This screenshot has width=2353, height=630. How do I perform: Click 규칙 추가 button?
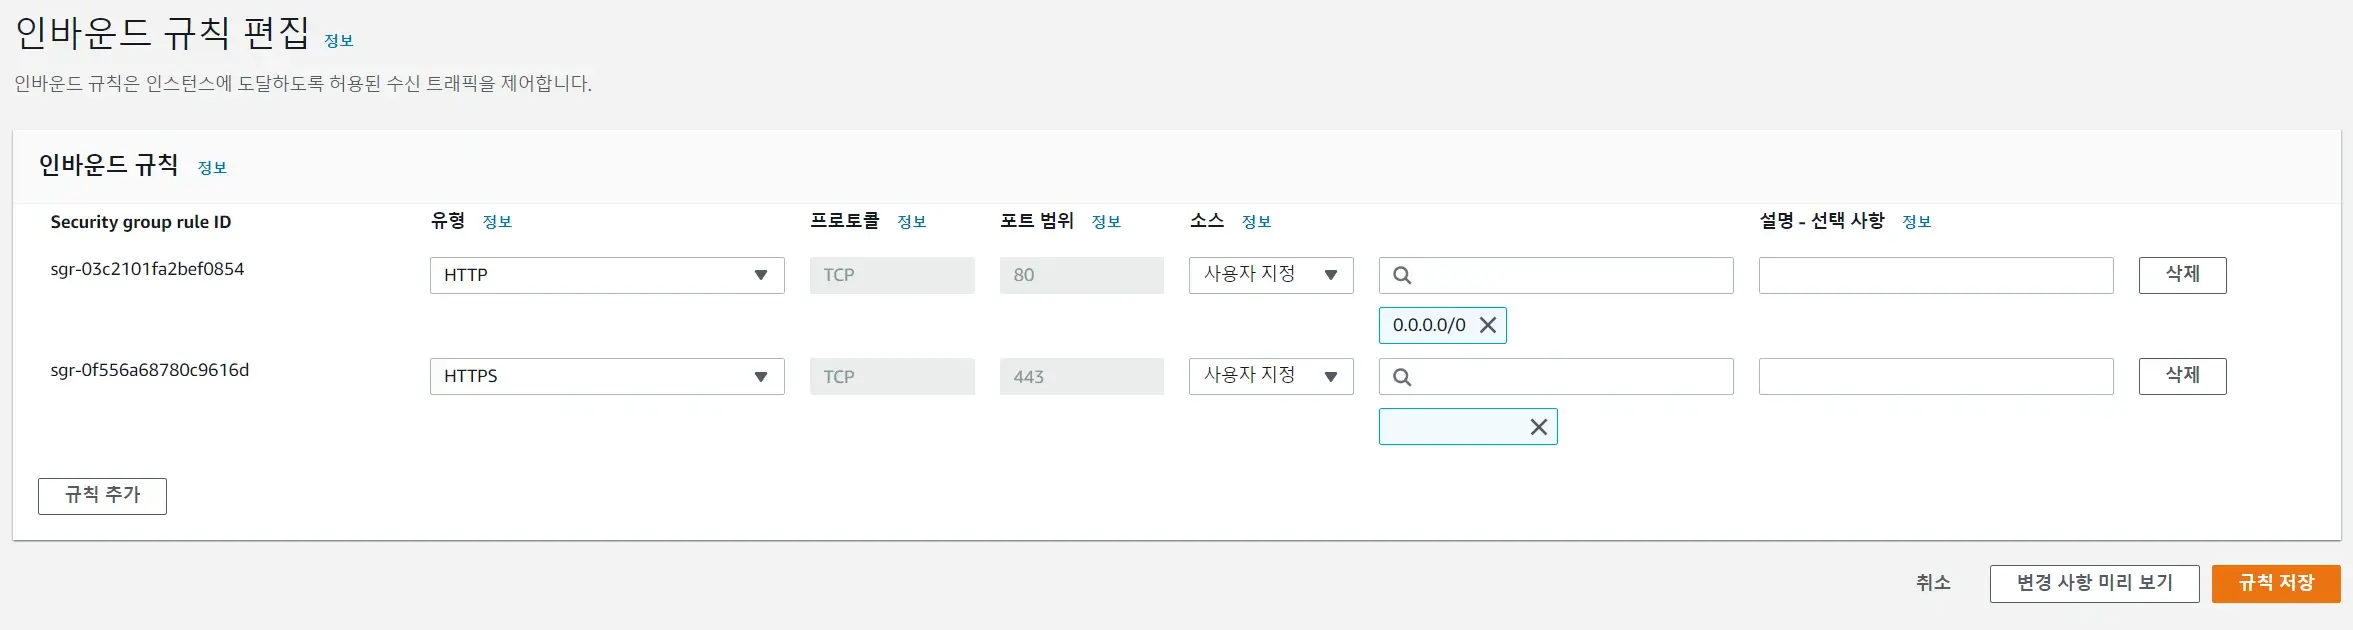tap(102, 496)
